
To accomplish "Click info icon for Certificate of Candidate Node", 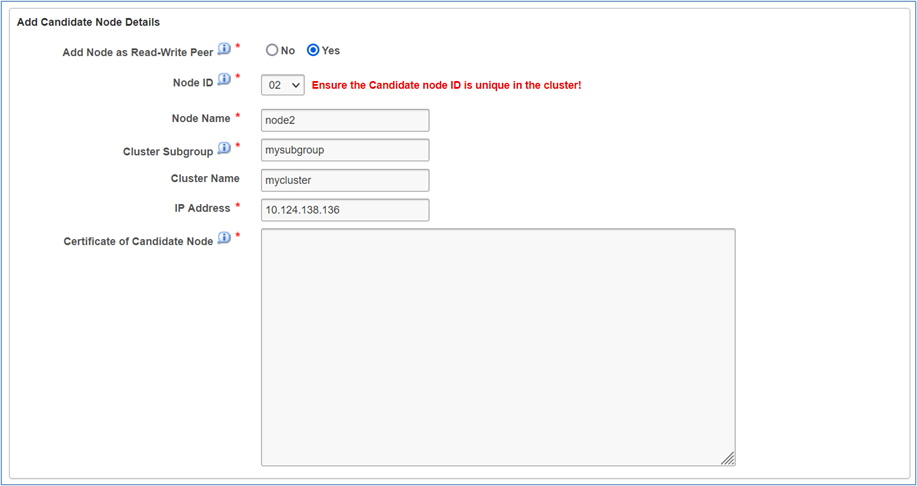I will (224, 239).
